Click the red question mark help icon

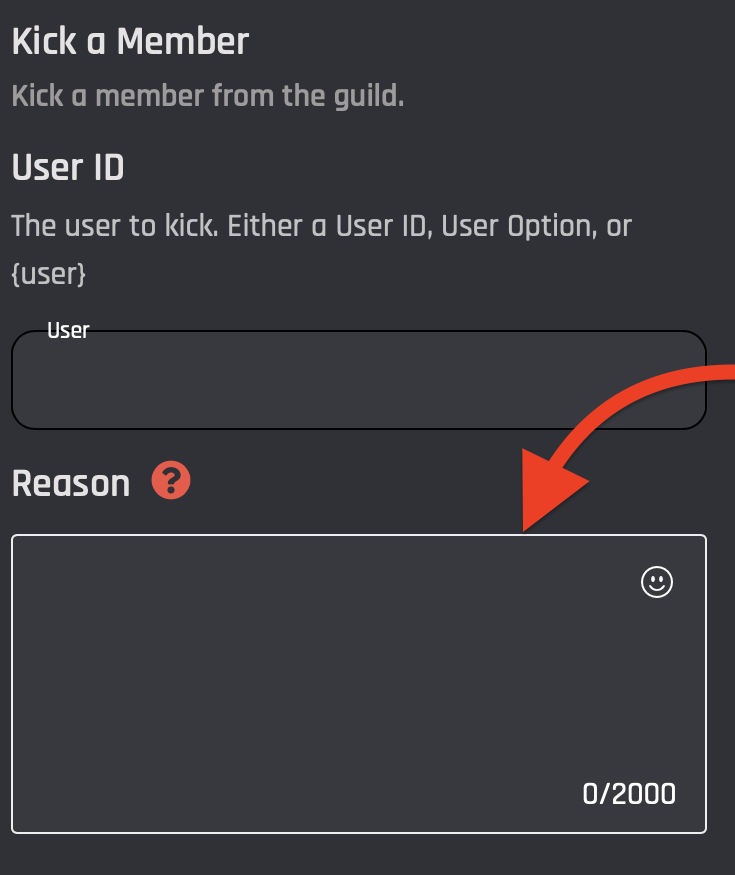point(171,482)
